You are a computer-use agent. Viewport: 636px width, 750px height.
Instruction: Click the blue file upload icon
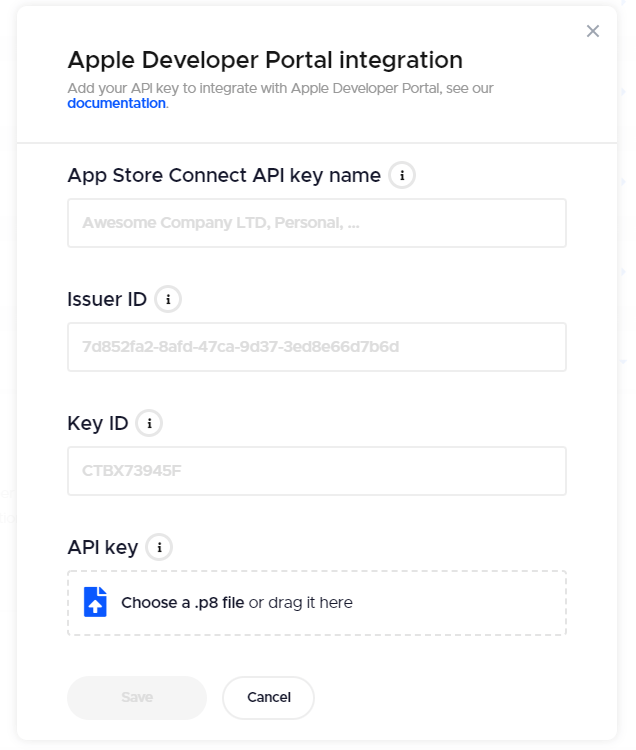[x=95, y=602]
